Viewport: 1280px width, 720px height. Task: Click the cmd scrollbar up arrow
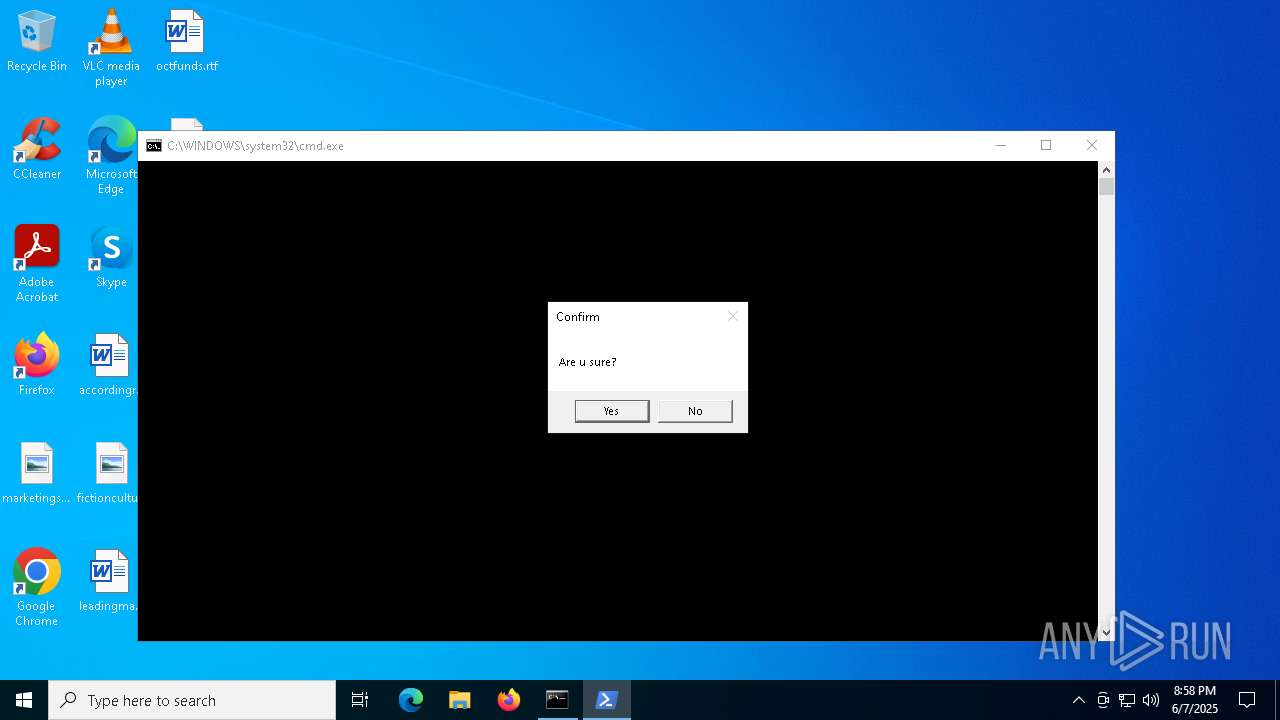(x=1106, y=170)
